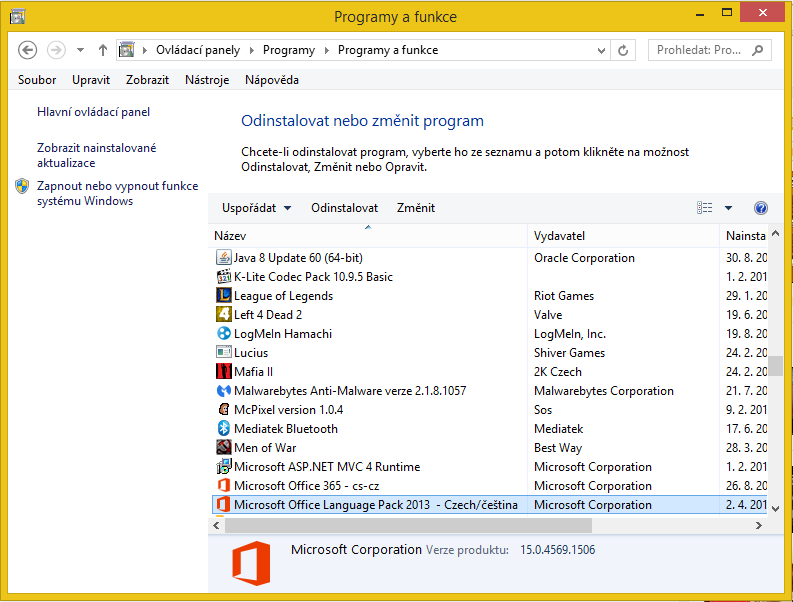Click the Men of War icon

[x=224, y=447]
